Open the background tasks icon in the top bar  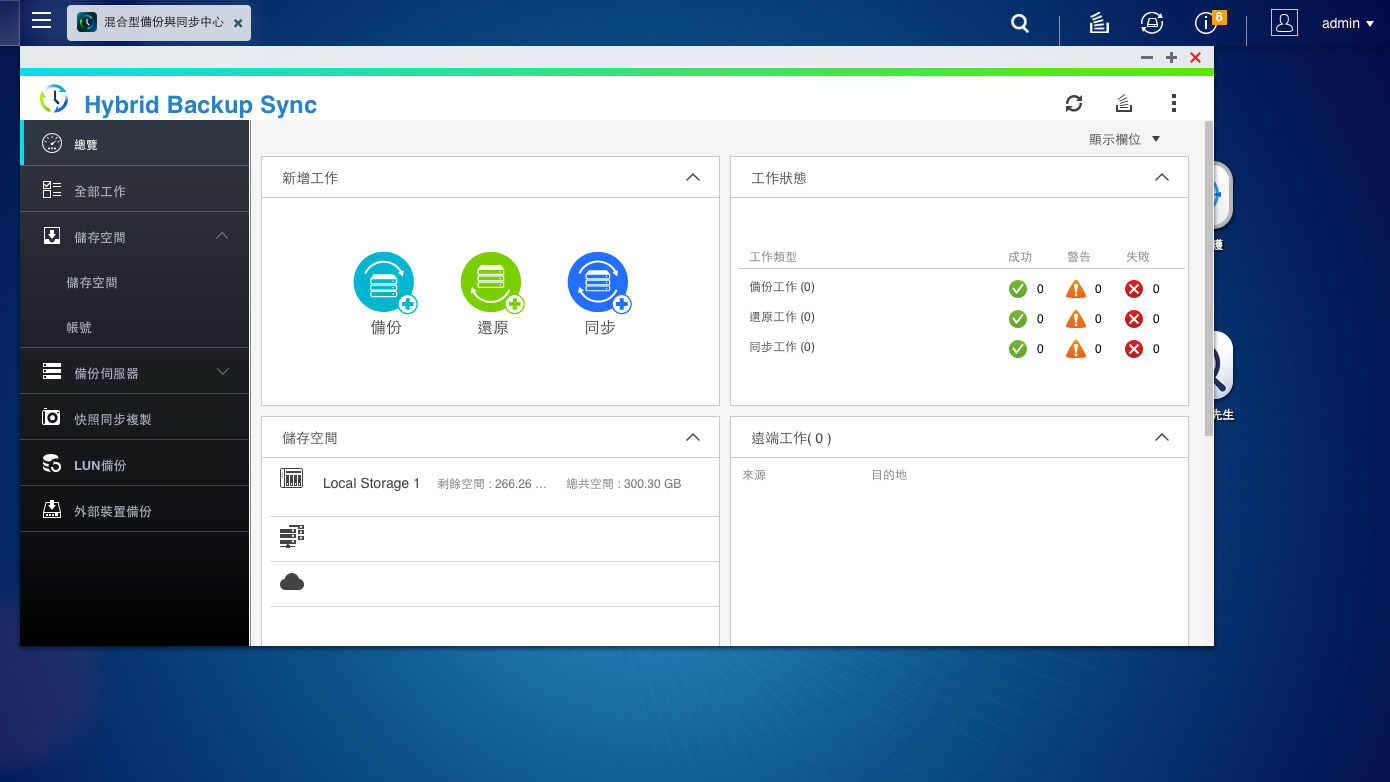tap(1099, 23)
